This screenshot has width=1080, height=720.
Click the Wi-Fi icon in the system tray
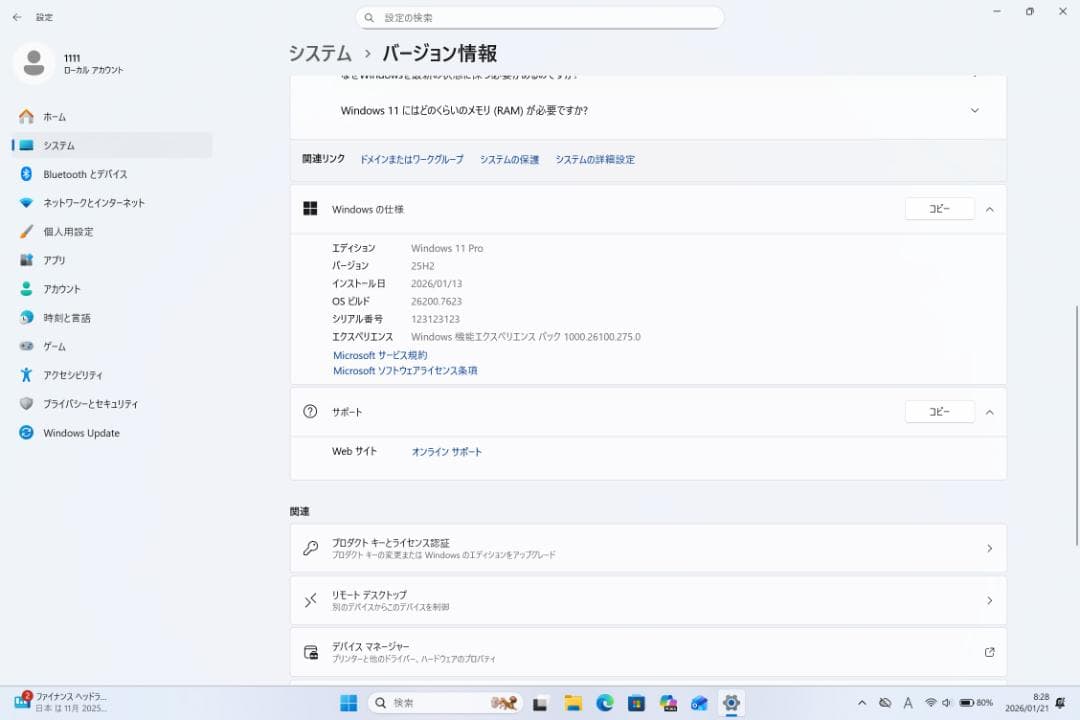point(931,702)
